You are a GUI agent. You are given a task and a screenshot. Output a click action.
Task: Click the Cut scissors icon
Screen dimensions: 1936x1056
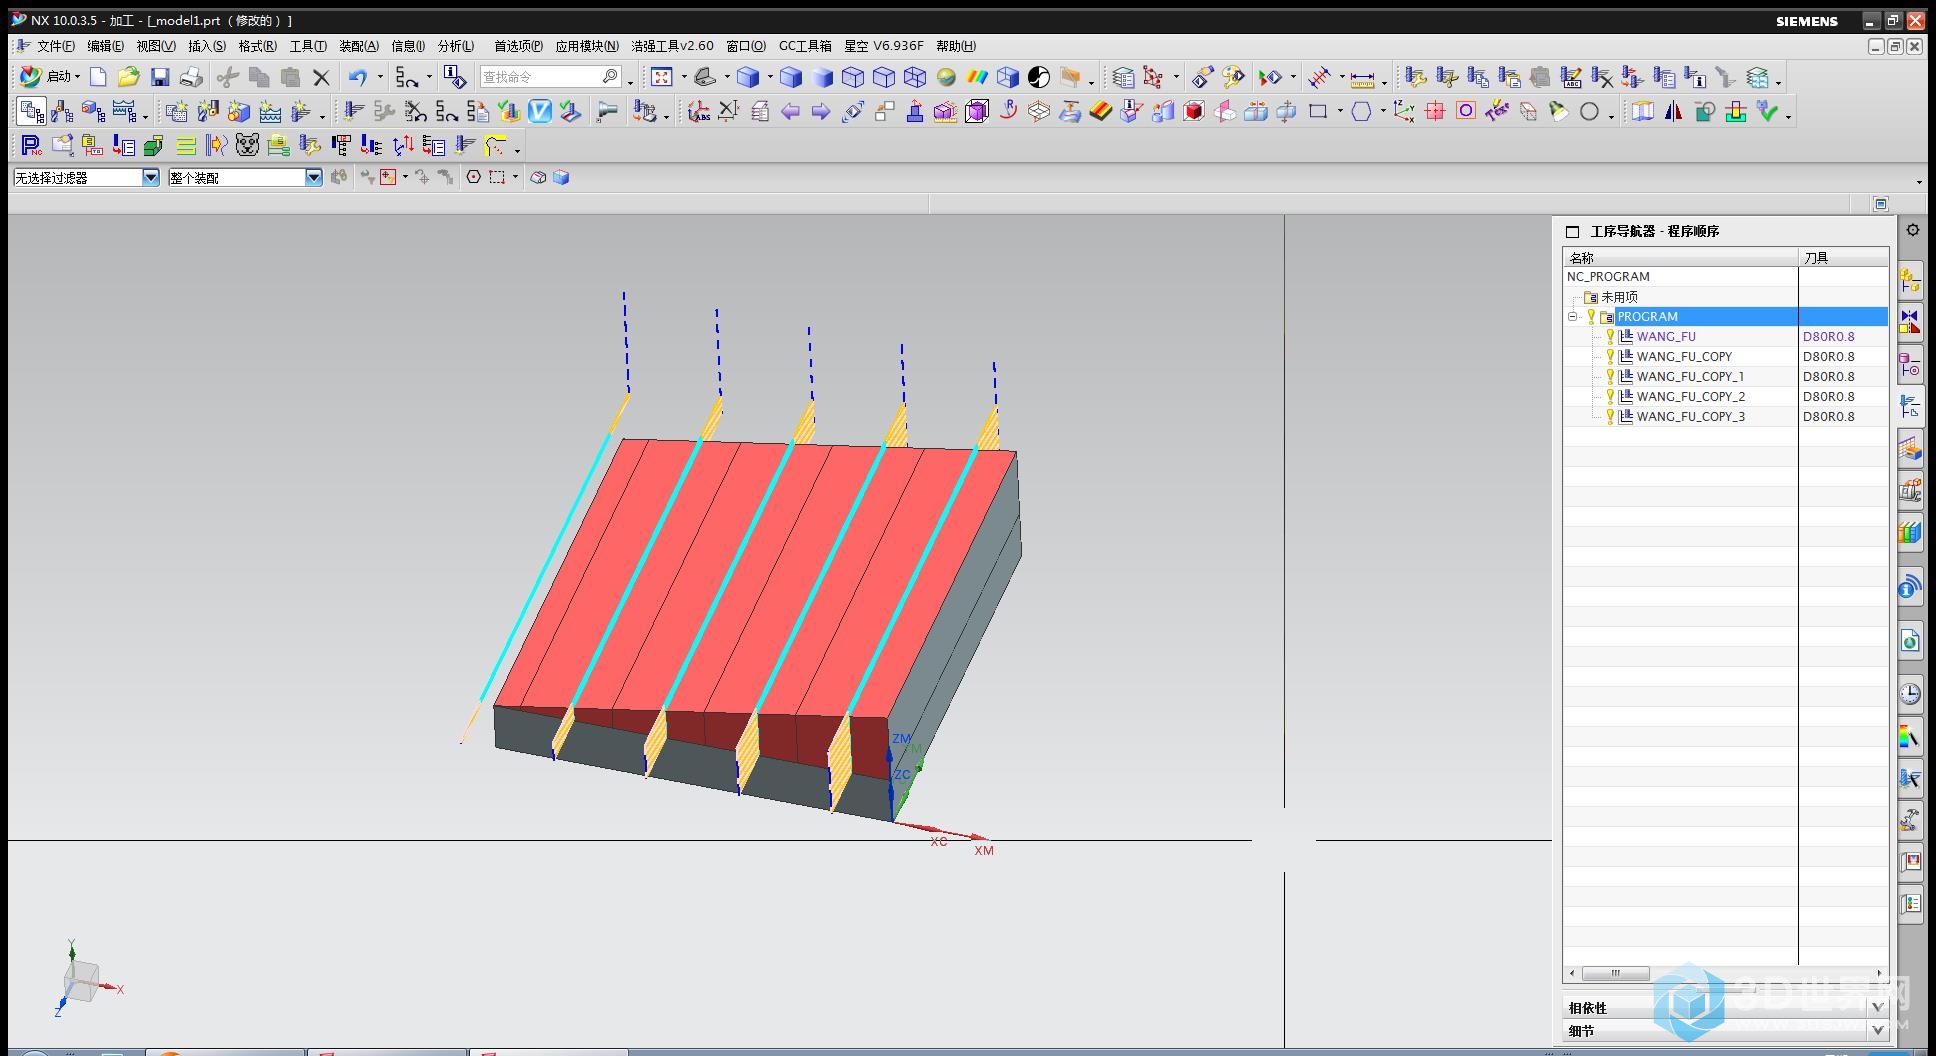tap(228, 77)
